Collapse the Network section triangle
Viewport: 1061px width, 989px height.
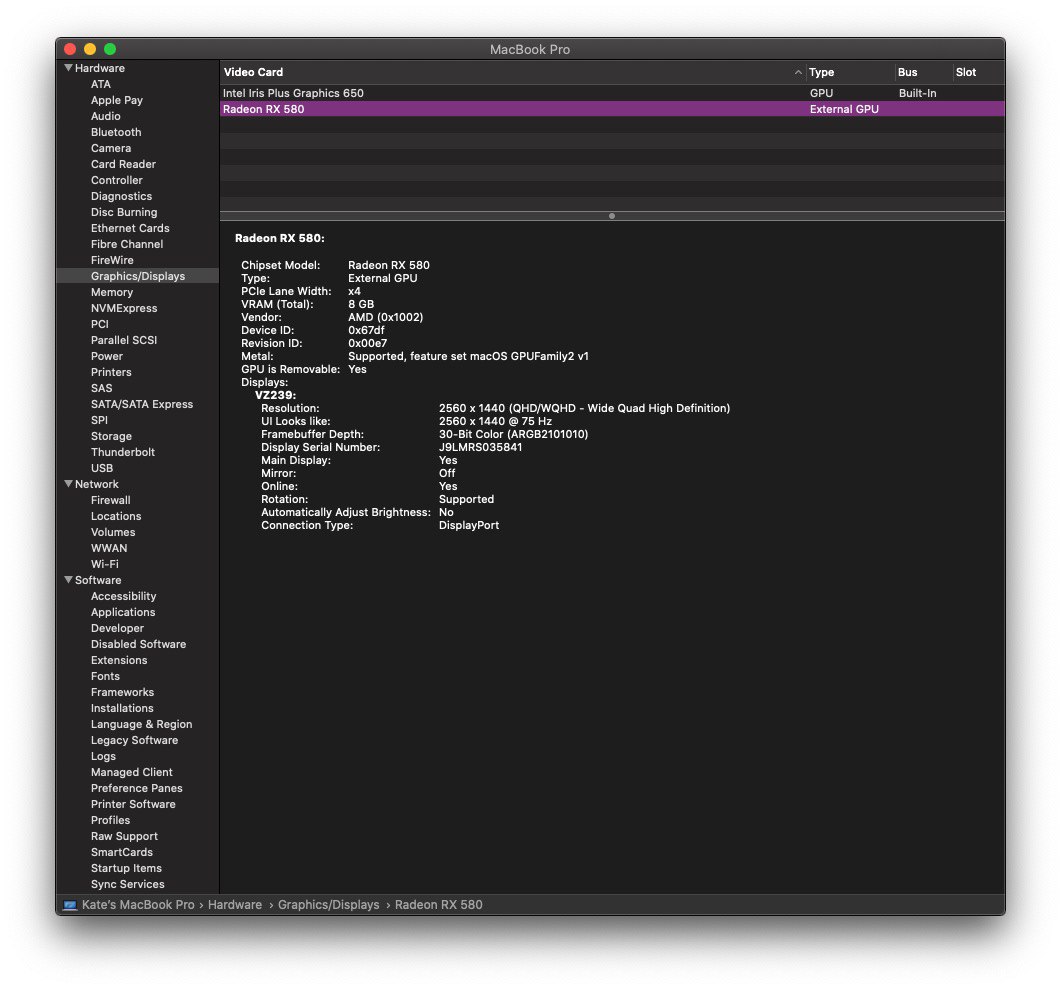coord(68,484)
